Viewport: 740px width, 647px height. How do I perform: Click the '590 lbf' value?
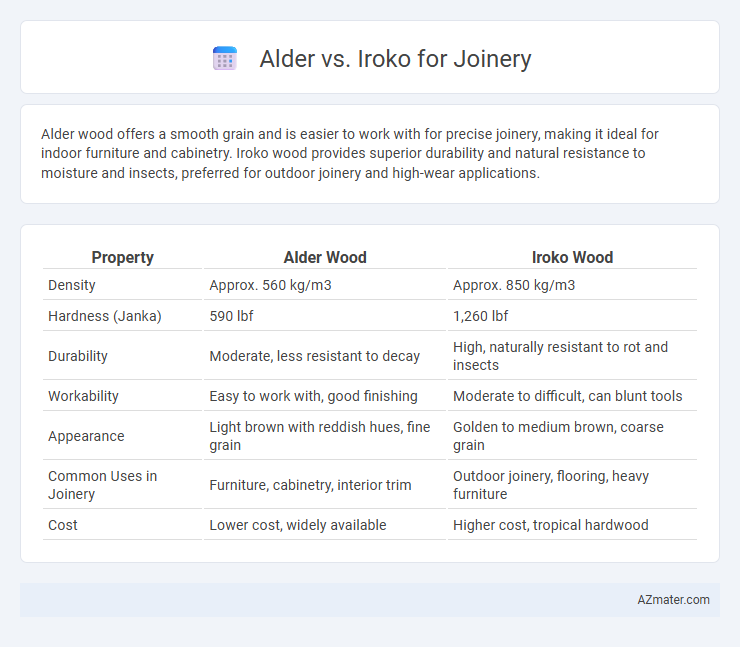[x=231, y=316]
